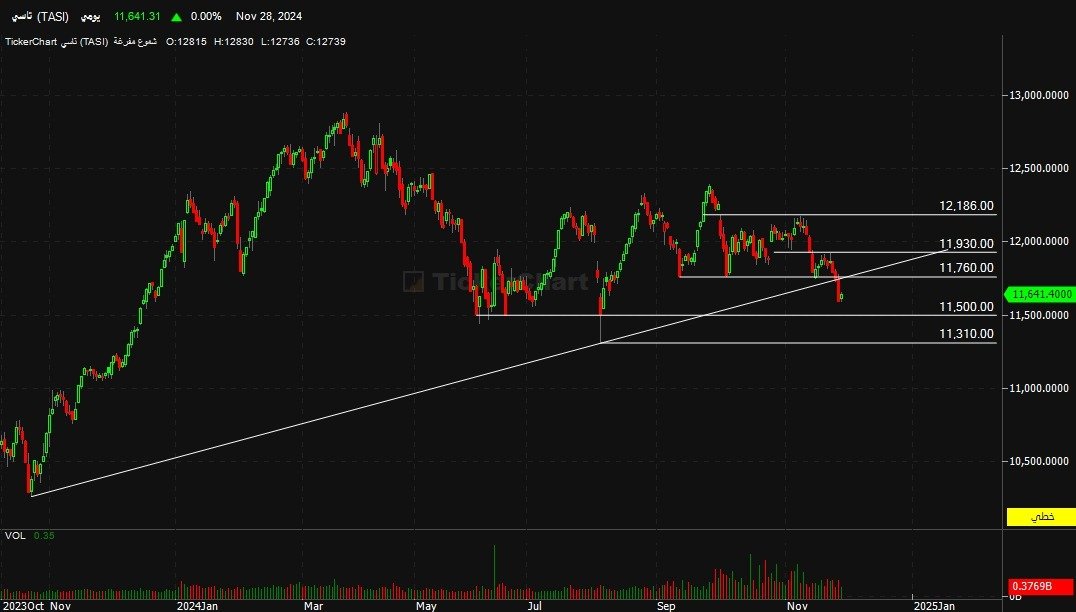
Task: Click the 11,500.0000 price axis label
Action: (x=1039, y=315)
